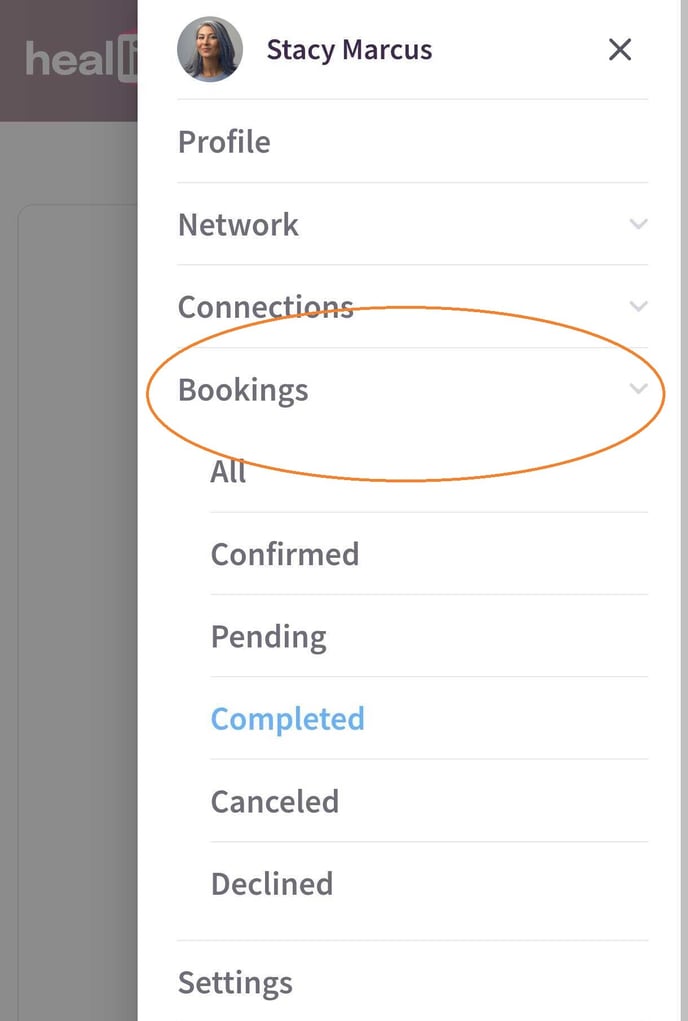View Pending bookings
The height and width of the screenshot is (1021, 688).
(268, 637)
